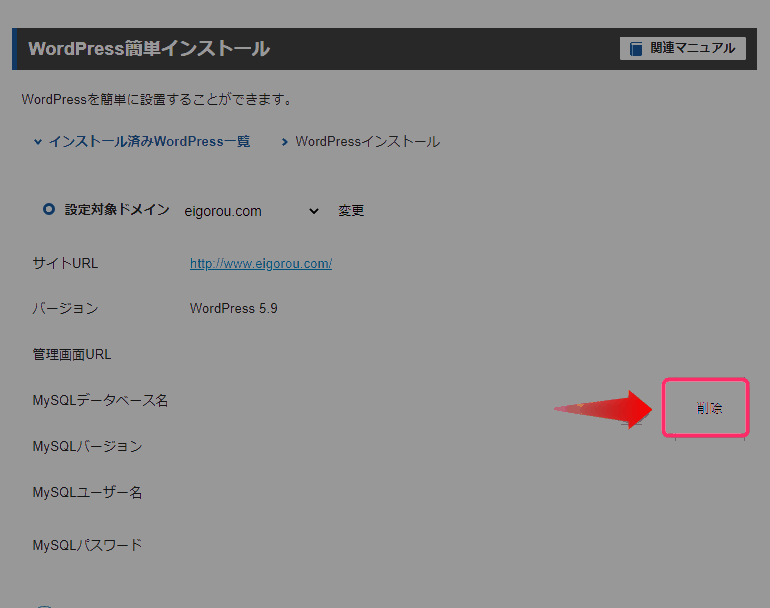
Task: Click the 削除 delete button
Action: (709, 408)
